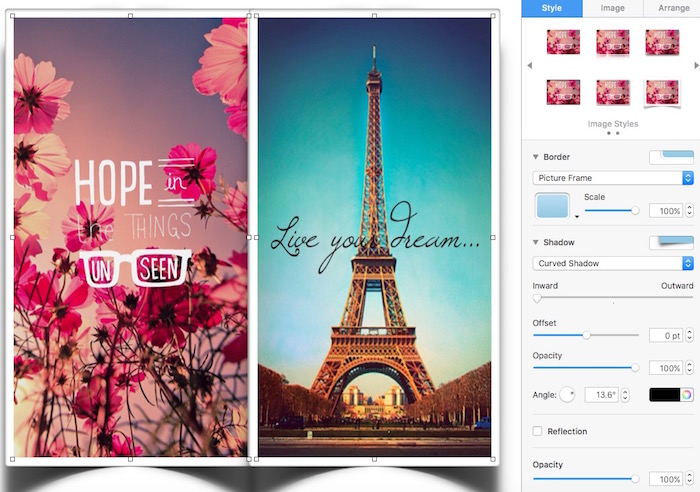Open the Picture Frame border dropdown

(612, 178)
